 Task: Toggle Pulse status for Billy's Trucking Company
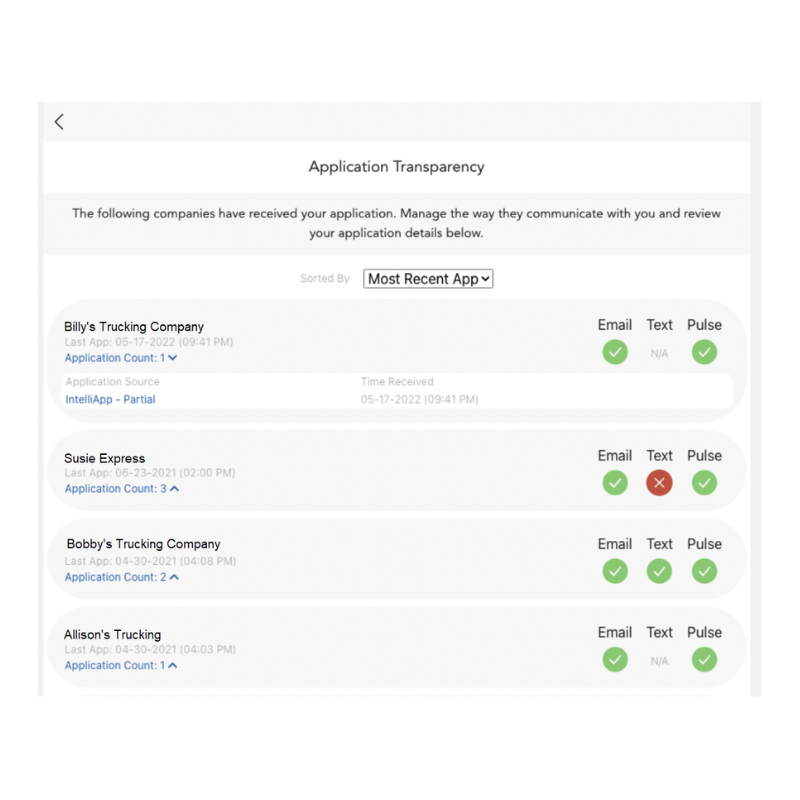tap(704, 352)
